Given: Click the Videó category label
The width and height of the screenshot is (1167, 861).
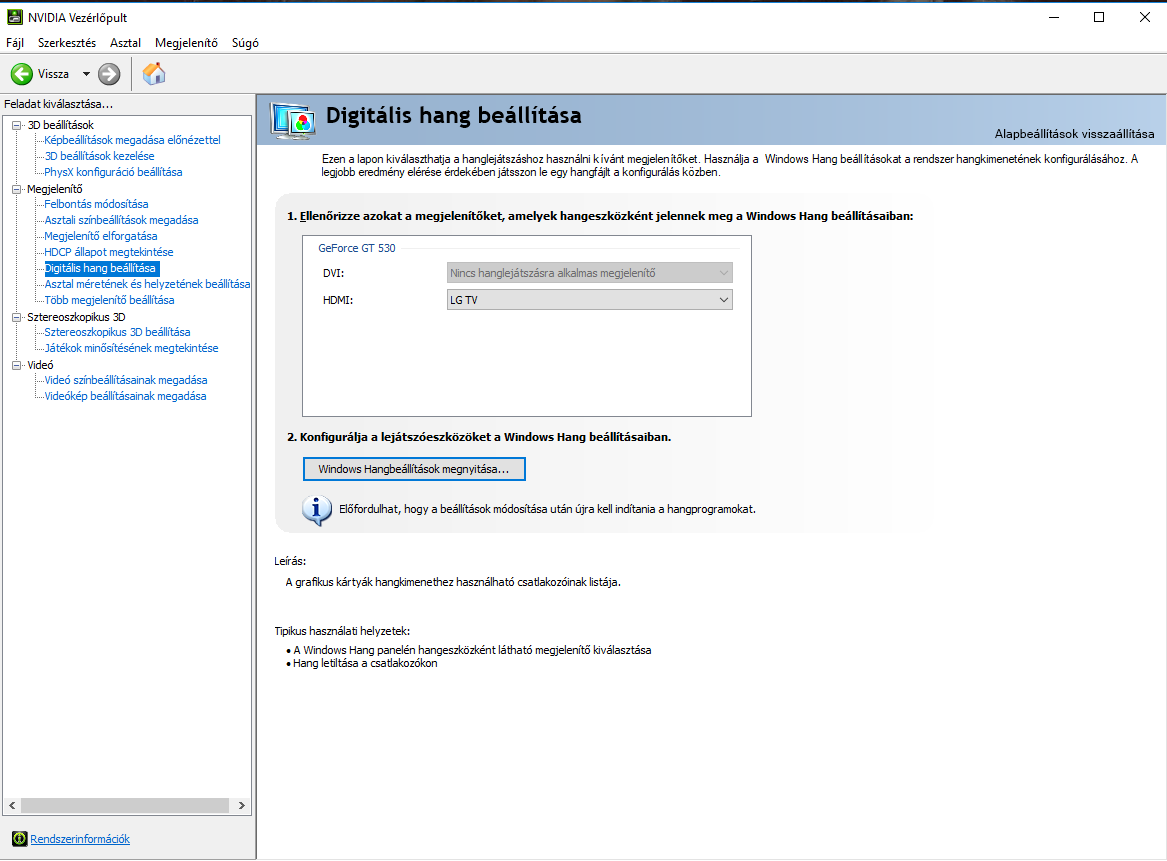Looking at the screenshot, I should point(40,365).
